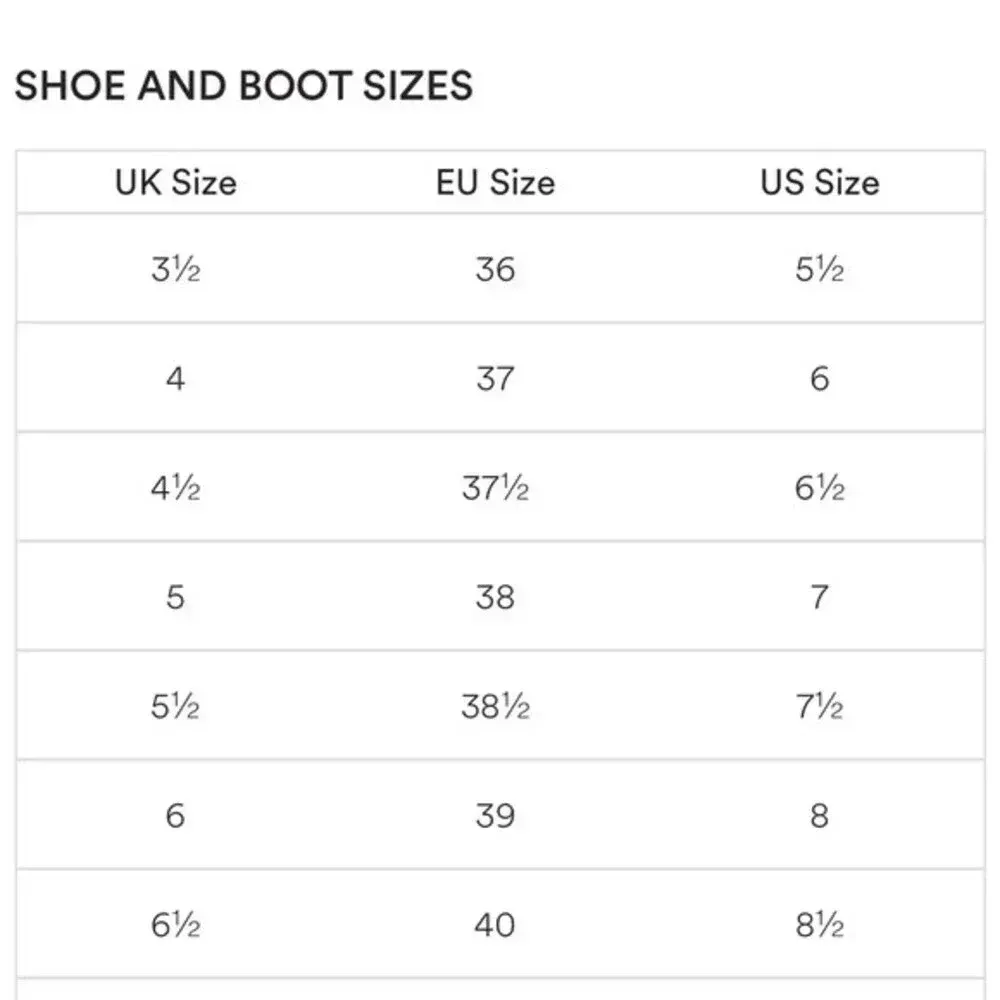Select the US size 6½ cell
The height and width of the screenshot is (1000, 1000).
[x=820, y=488]
